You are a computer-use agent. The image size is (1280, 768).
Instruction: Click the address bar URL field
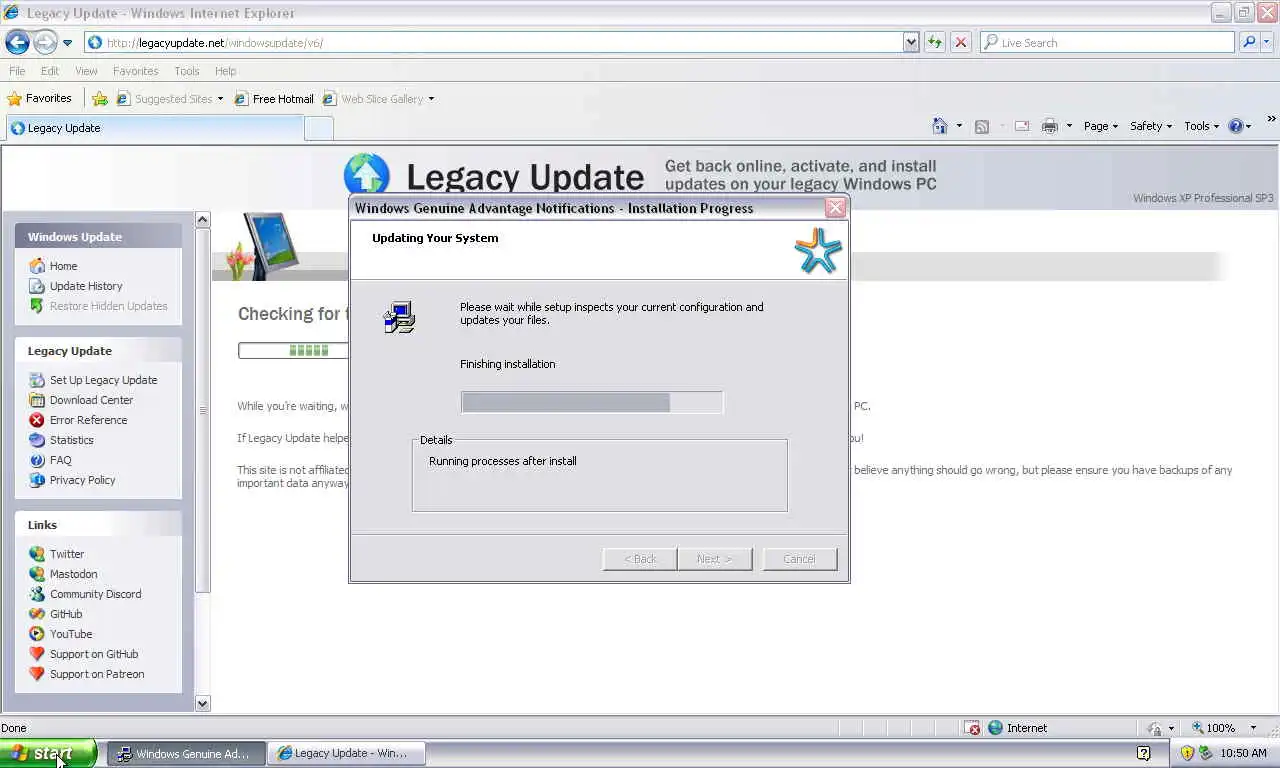point(494,42)
